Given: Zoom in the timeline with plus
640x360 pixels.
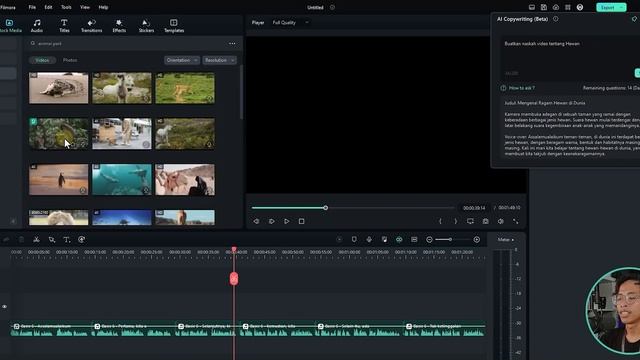Looking at the screenshot, I should pos(476,240).
